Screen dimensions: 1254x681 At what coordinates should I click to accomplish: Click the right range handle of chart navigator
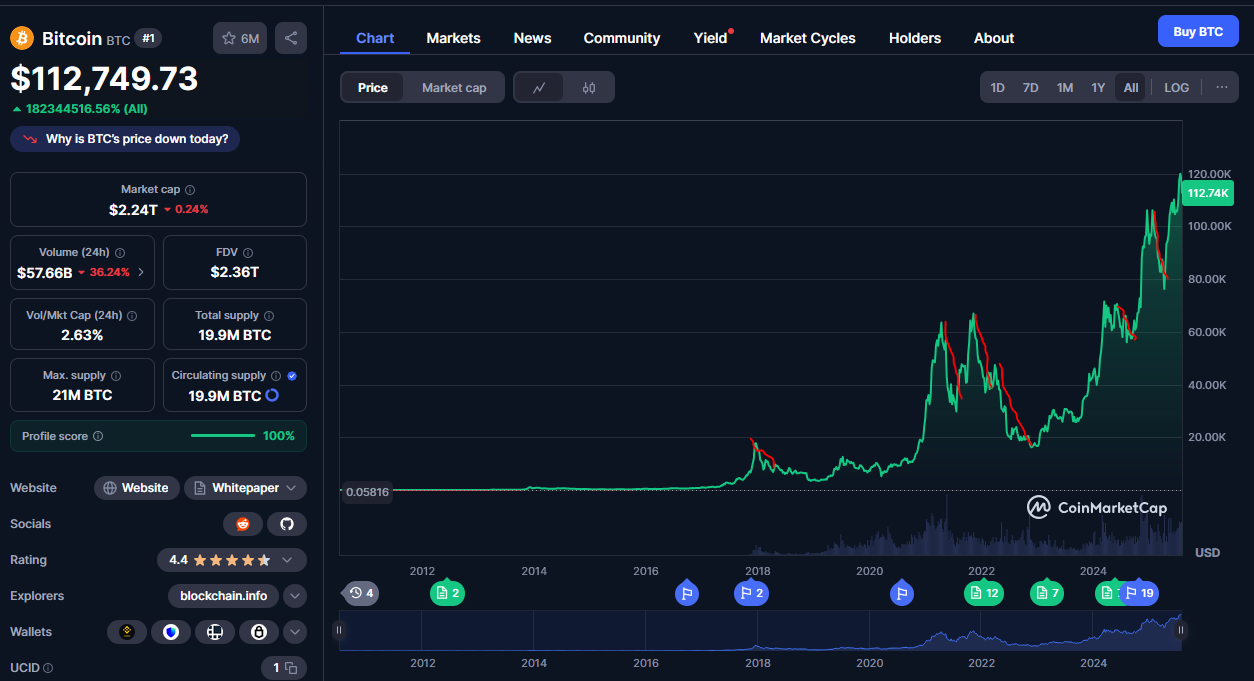click(1181, 630)
